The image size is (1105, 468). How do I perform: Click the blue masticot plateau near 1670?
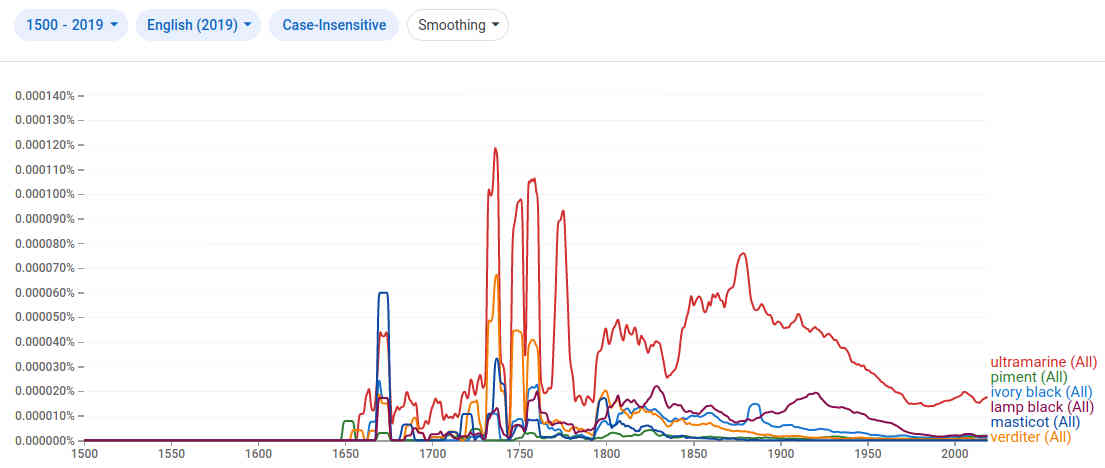(x=383, y=293)
